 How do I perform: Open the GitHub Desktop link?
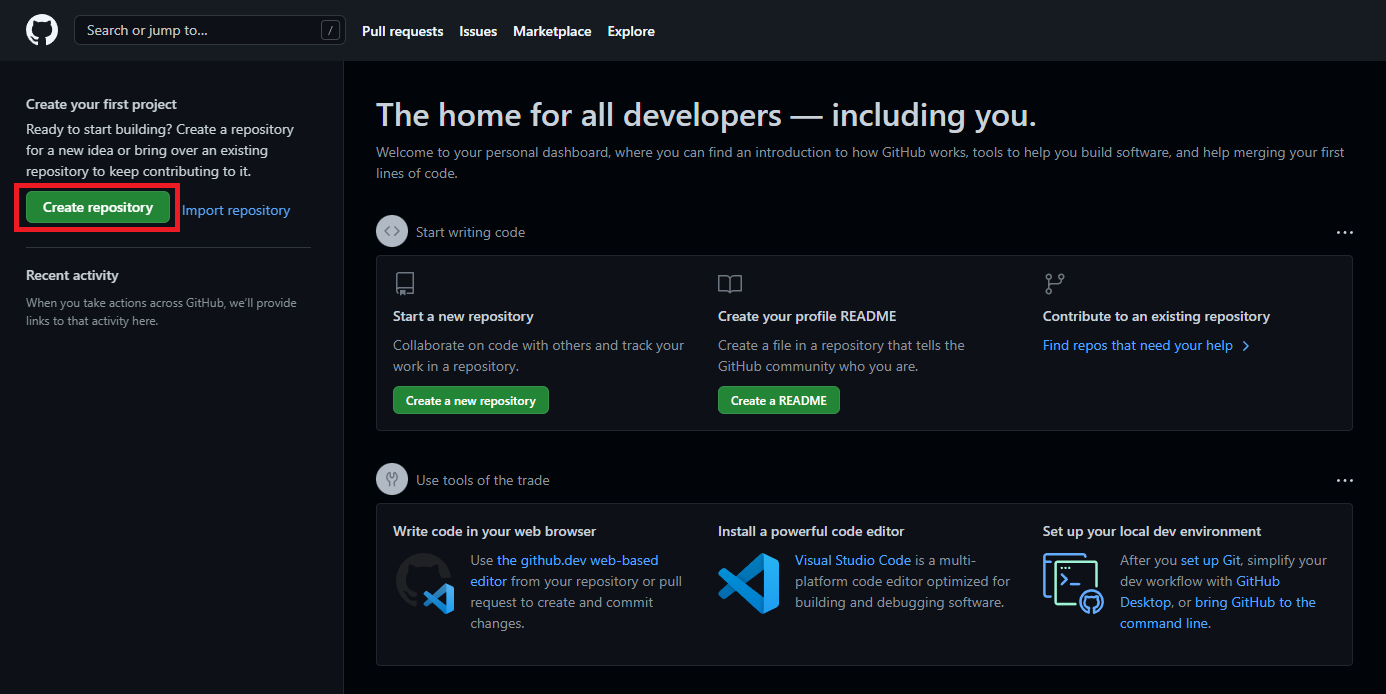[1200, 591]
